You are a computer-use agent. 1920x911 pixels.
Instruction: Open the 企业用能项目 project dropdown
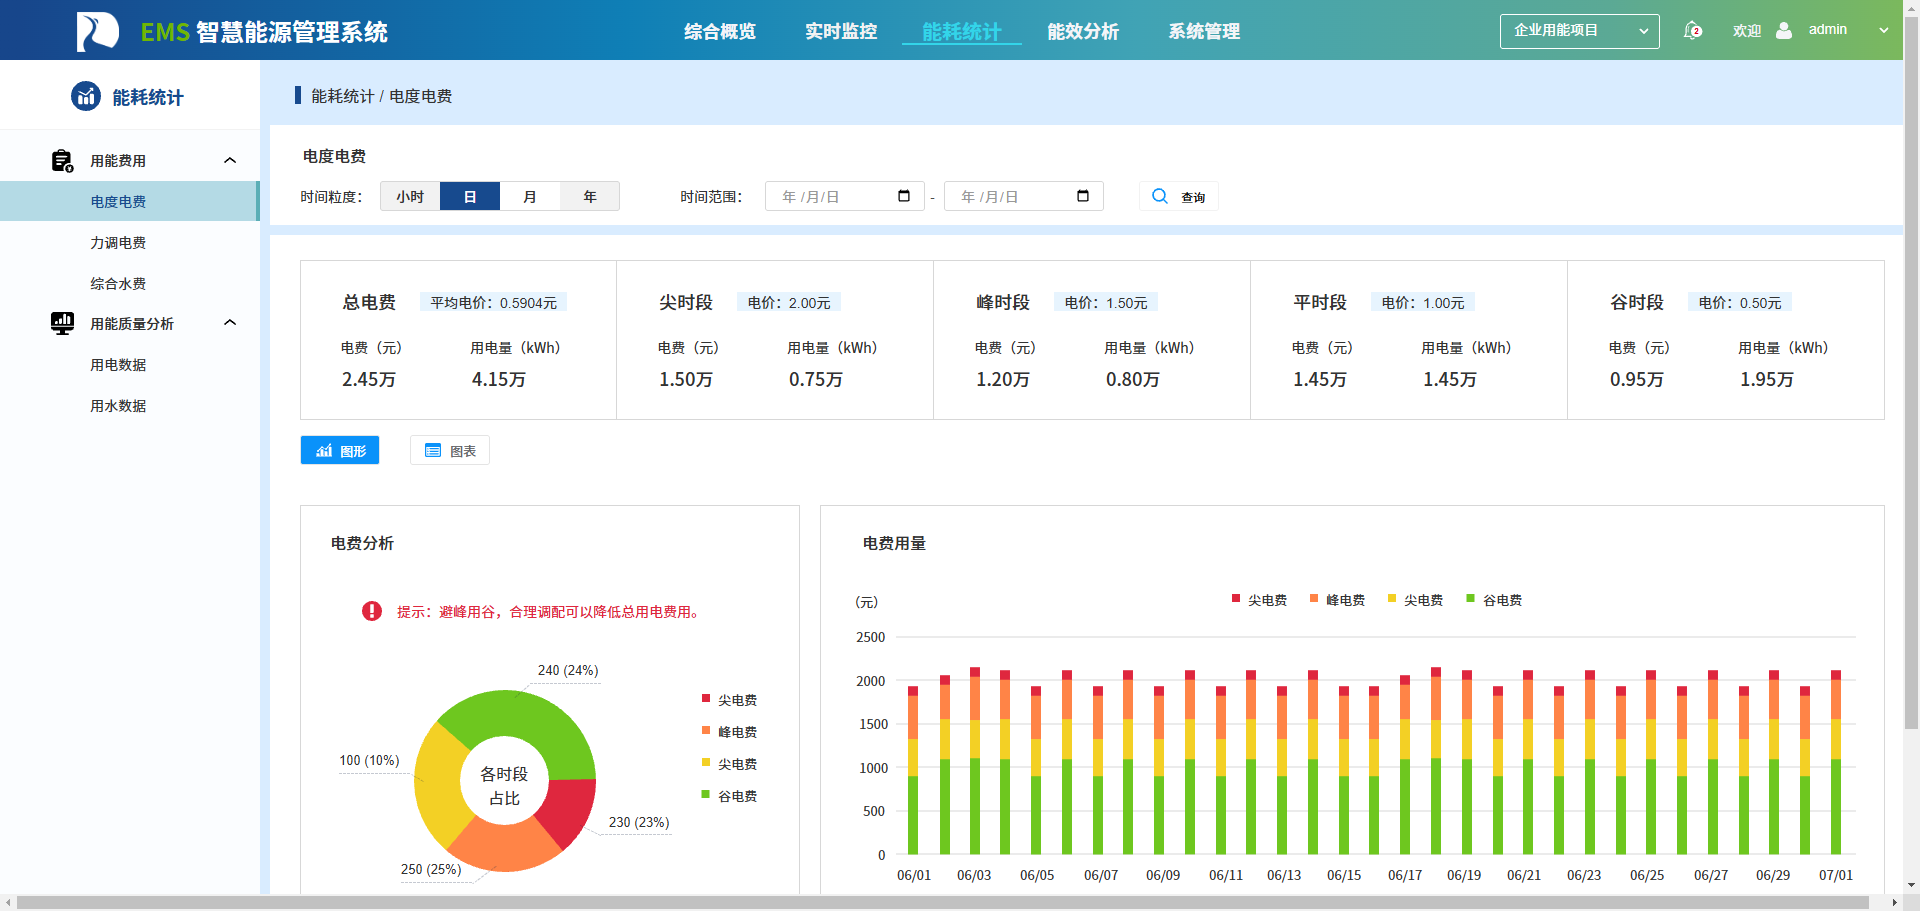click(1579, 31)
